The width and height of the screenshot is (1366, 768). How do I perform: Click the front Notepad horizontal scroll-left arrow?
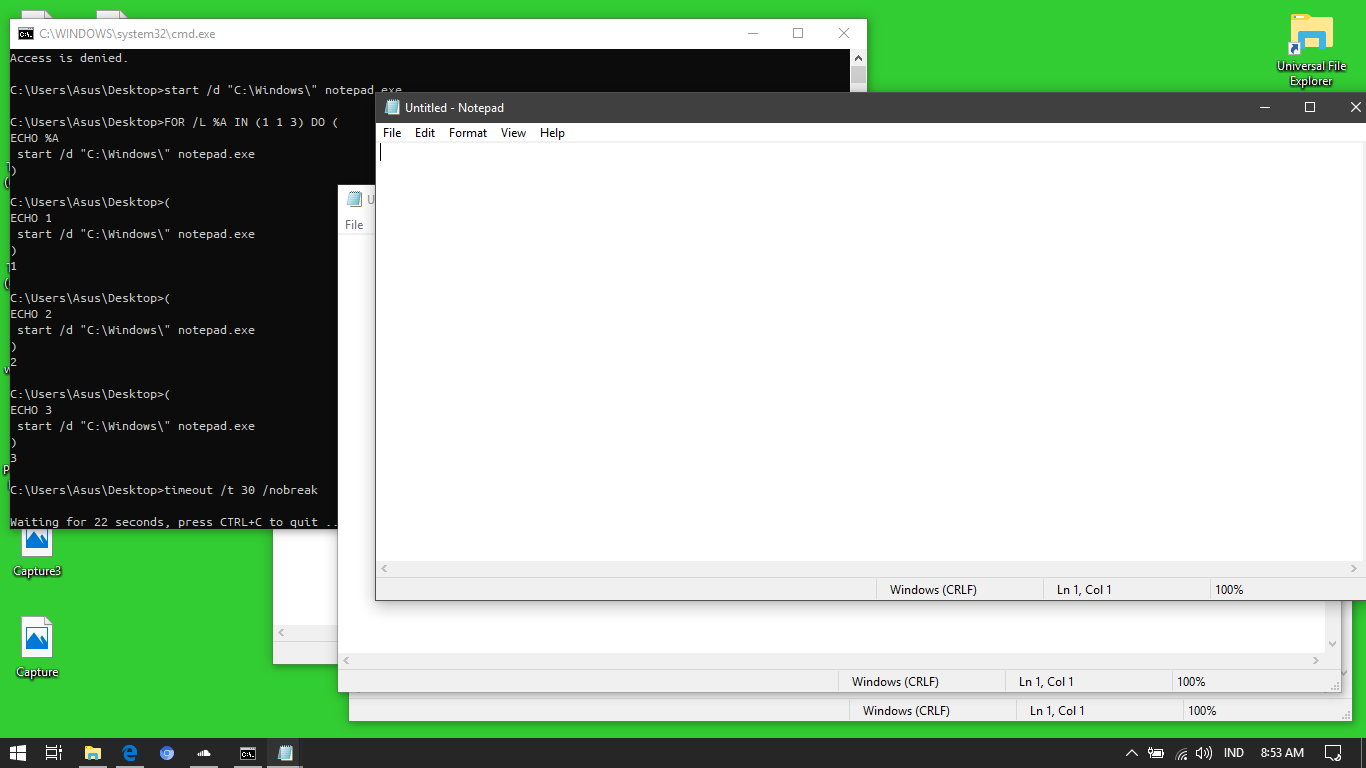[385, 568]
